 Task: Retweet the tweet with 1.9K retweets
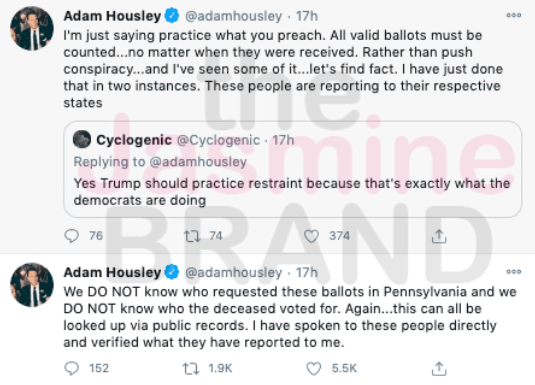point(191,369)
